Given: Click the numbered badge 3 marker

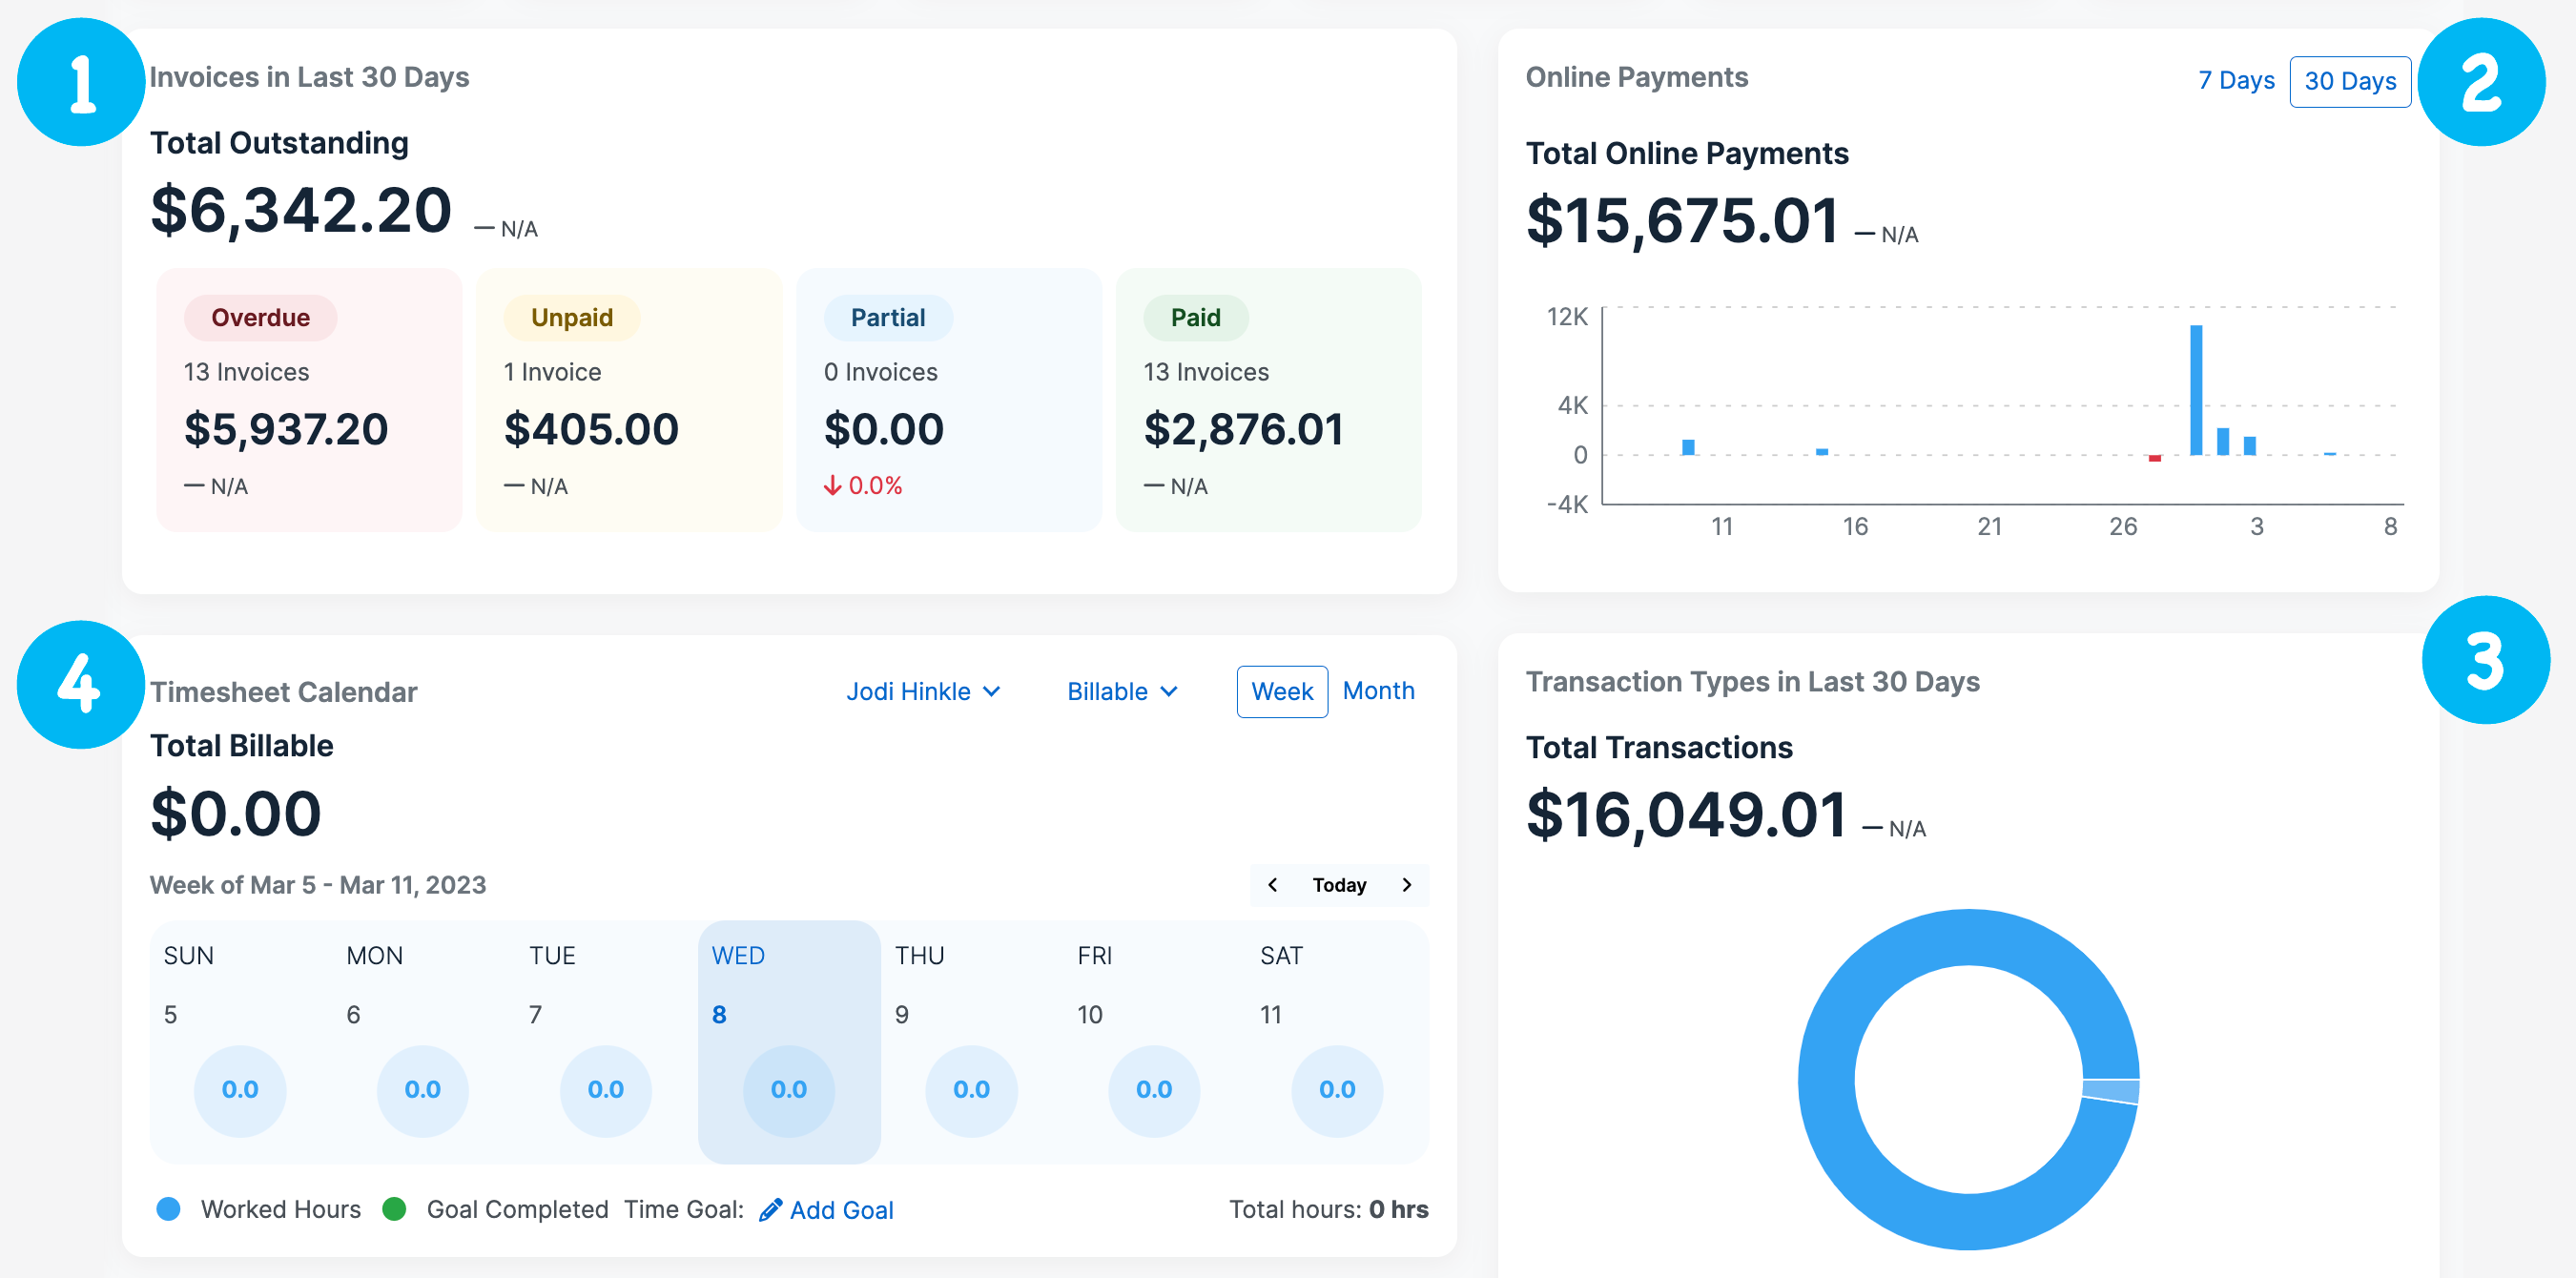Looking at the screenshot, I should pos(2486,660).
